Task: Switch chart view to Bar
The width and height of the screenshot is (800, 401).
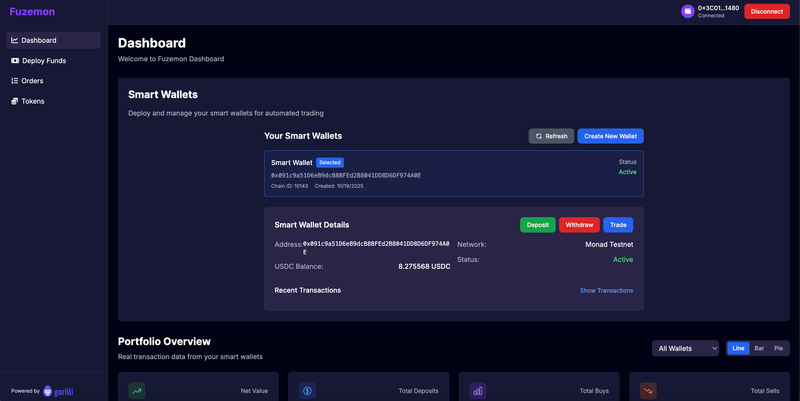Action: point(759,348)
